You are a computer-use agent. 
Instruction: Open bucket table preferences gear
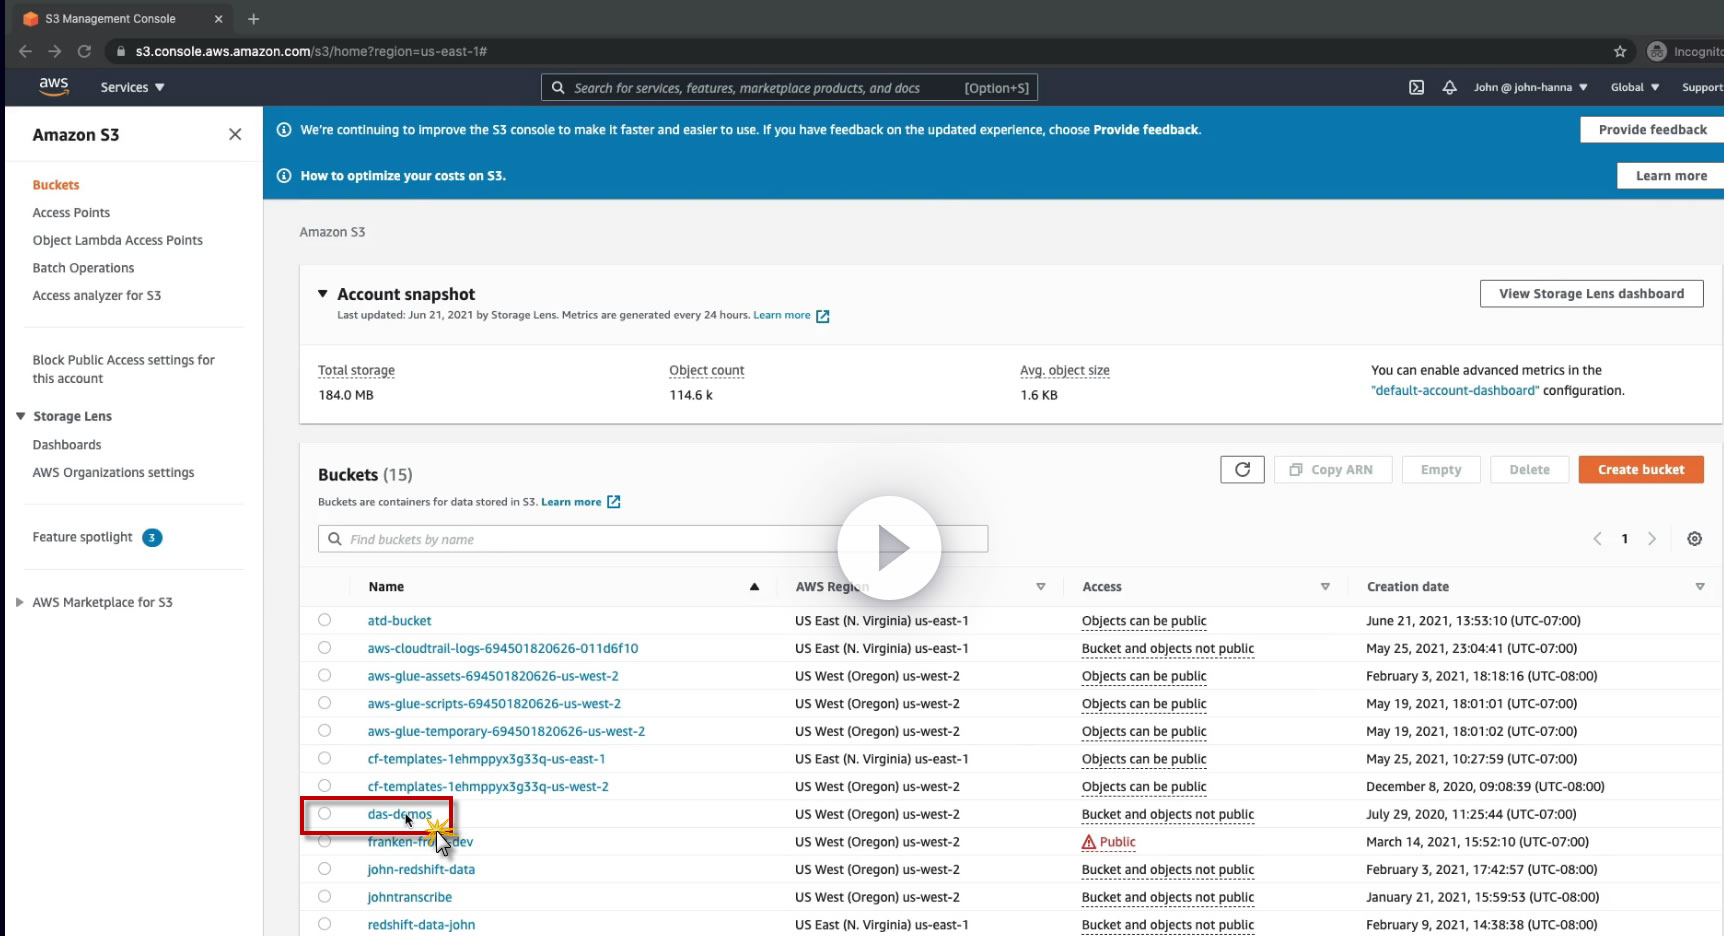(x=1694, y=538)
